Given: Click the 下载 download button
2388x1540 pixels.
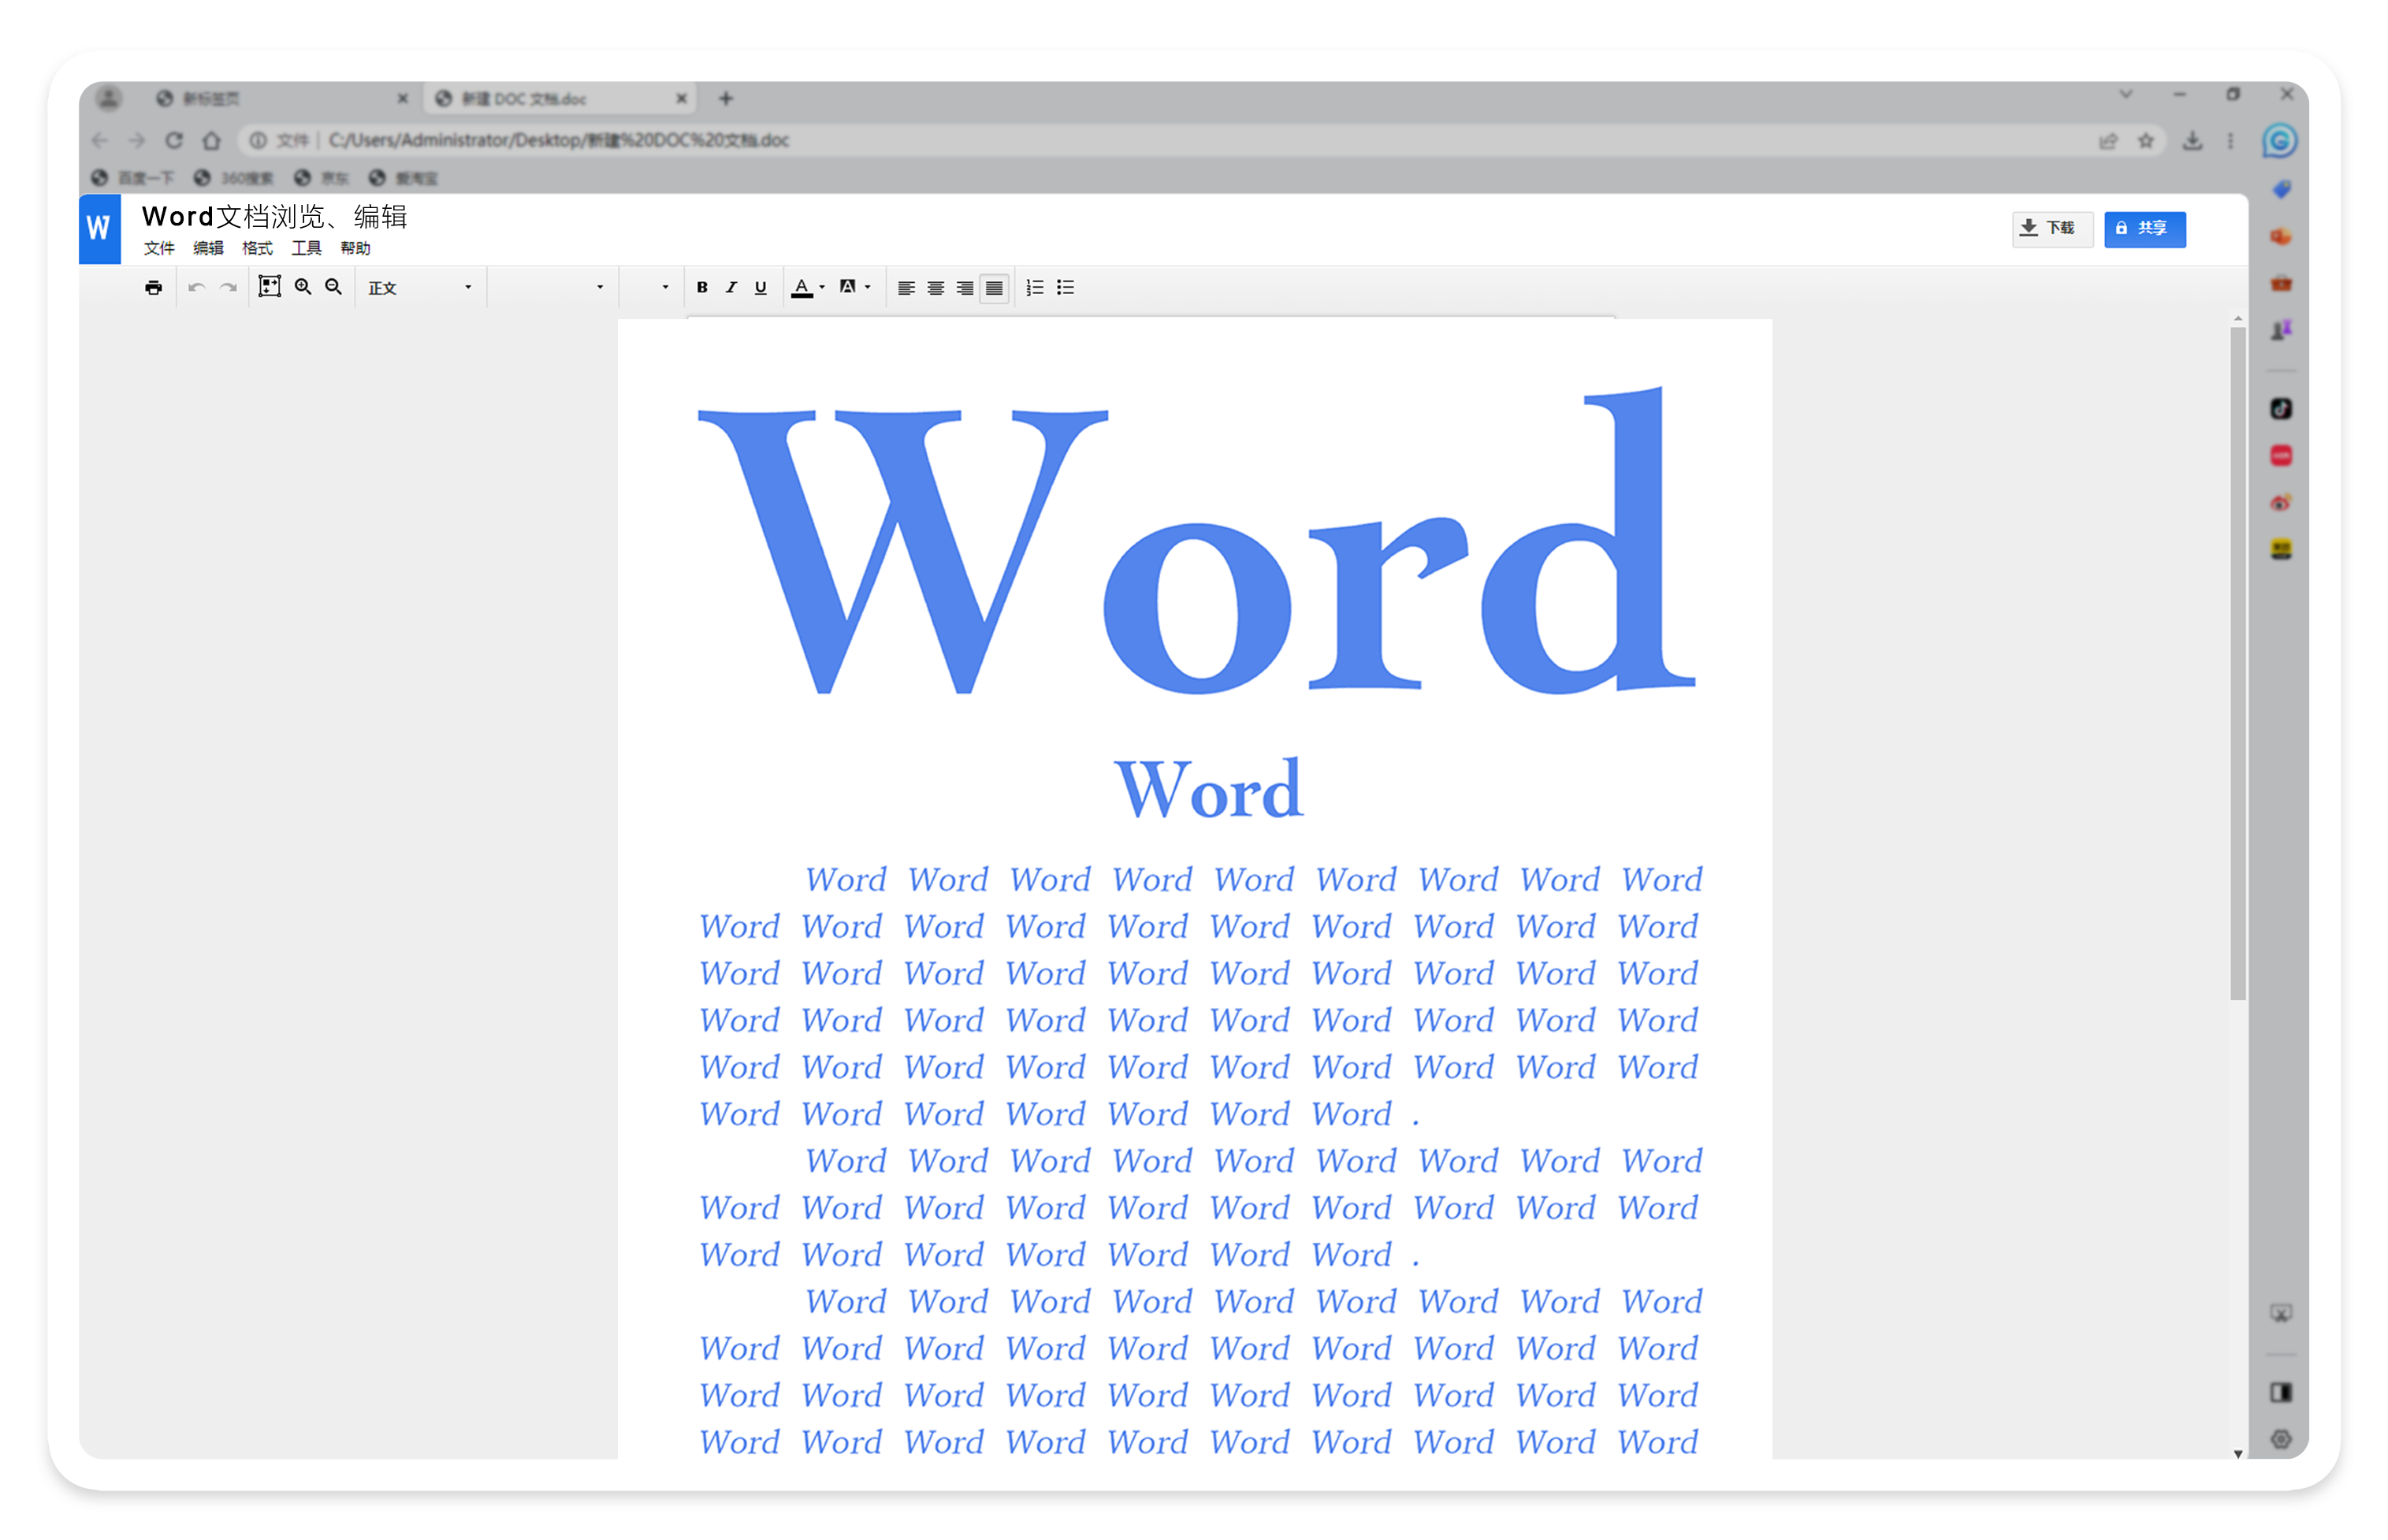Looking at the screenshot, I should coord(2052,229).
